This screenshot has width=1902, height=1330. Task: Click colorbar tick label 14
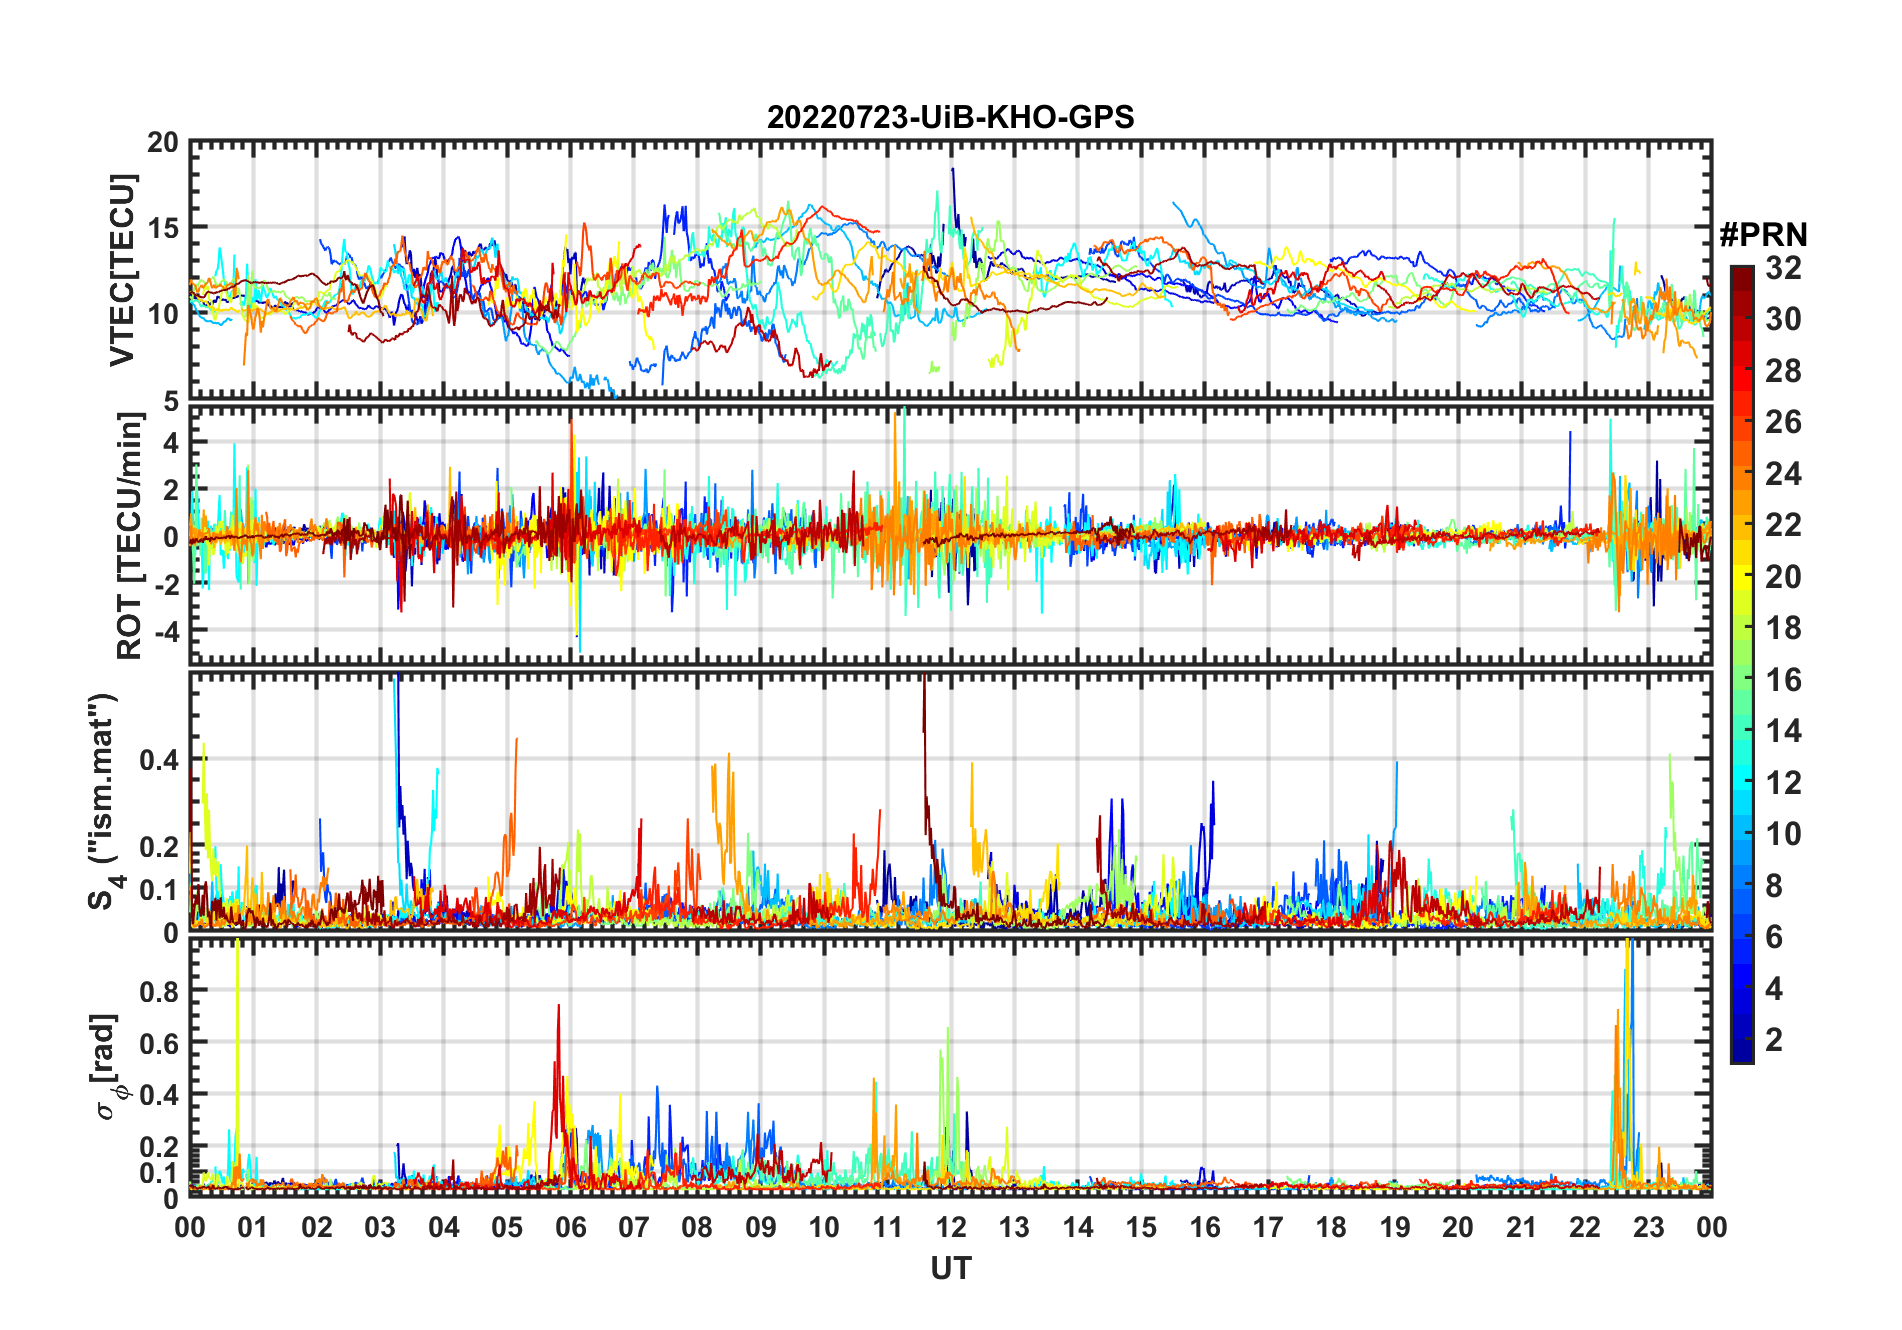[x=1783, y=731]
